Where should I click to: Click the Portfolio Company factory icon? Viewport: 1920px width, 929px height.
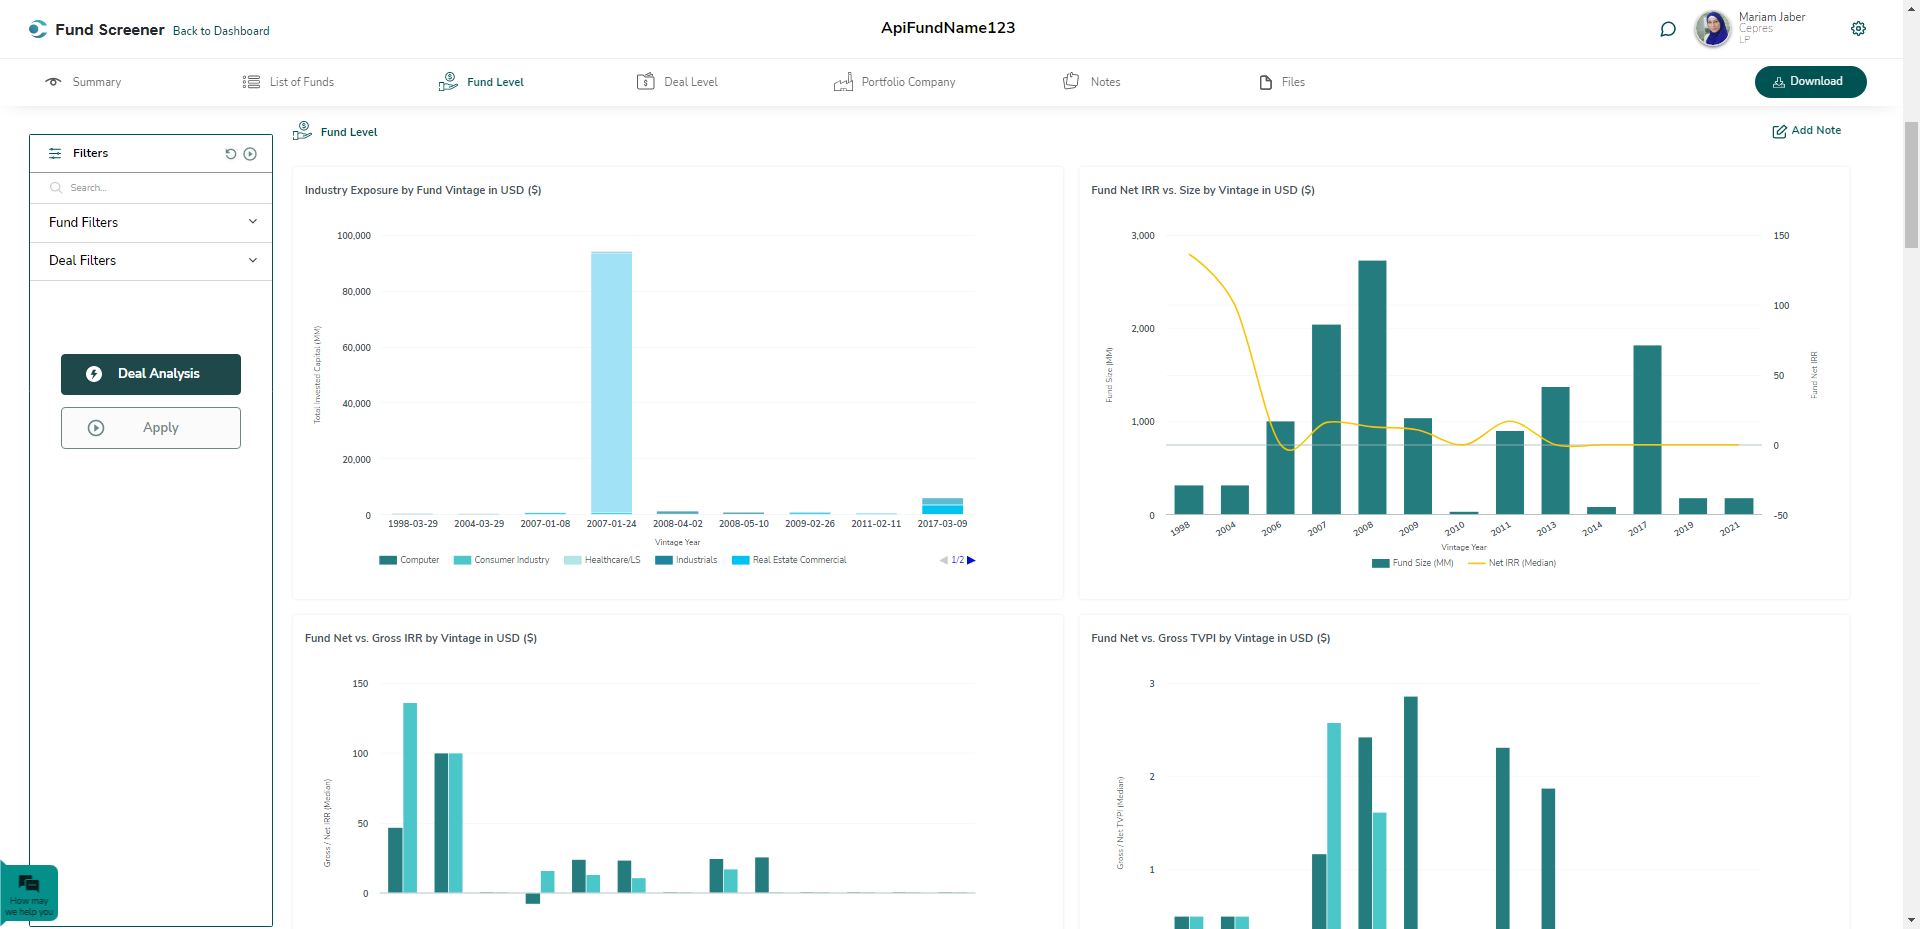(843, 82)
